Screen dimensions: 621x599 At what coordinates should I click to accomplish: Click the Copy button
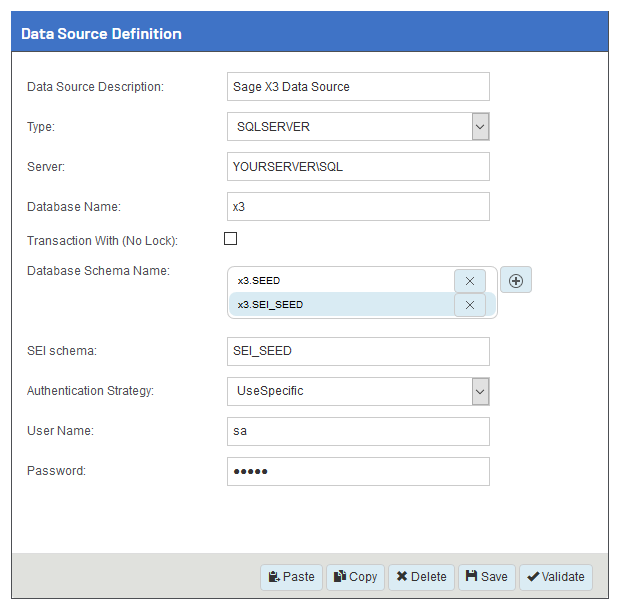pyautogui.click(x=355, y=577)
